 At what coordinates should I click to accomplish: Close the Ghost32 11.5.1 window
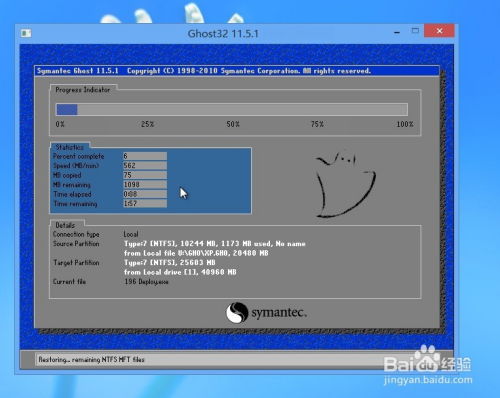click(x=439, y=31)
